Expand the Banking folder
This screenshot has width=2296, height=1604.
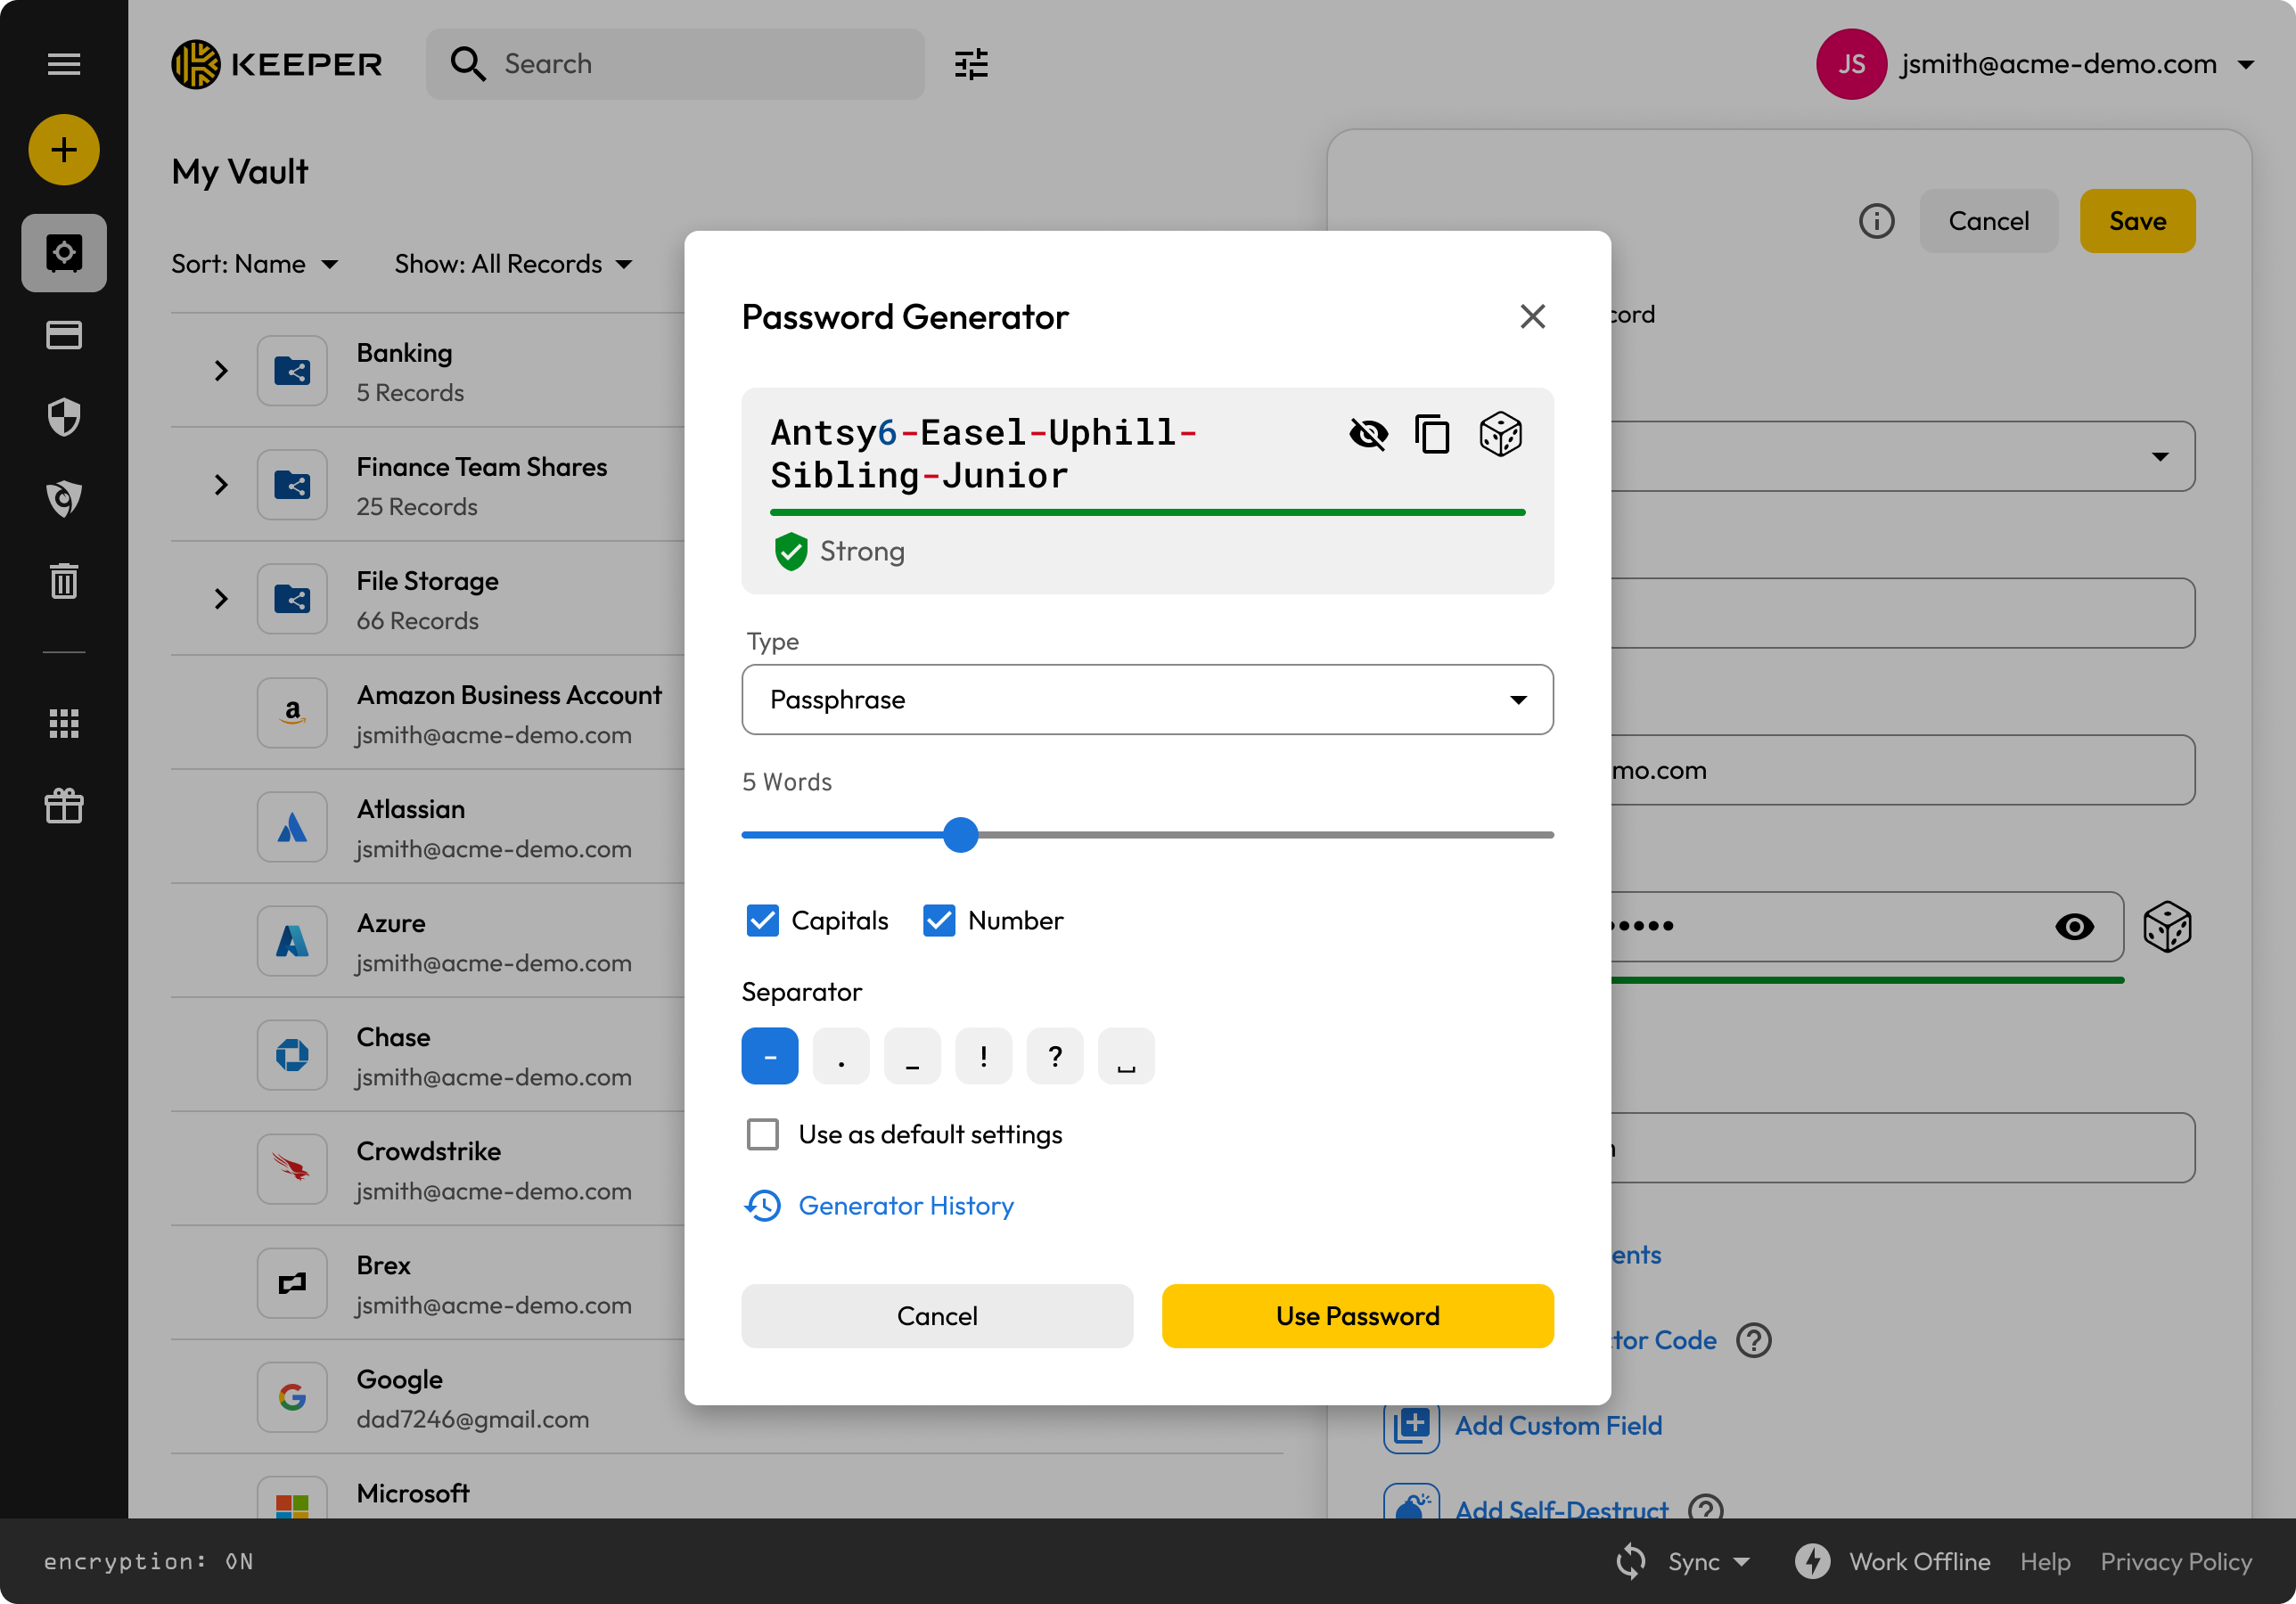pyautogui.click(x=221, y=371)
